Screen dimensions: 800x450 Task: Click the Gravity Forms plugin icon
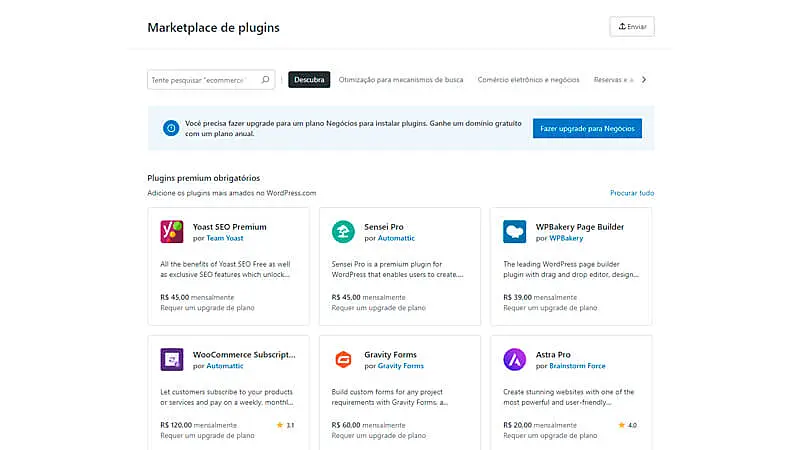[343, 359]
